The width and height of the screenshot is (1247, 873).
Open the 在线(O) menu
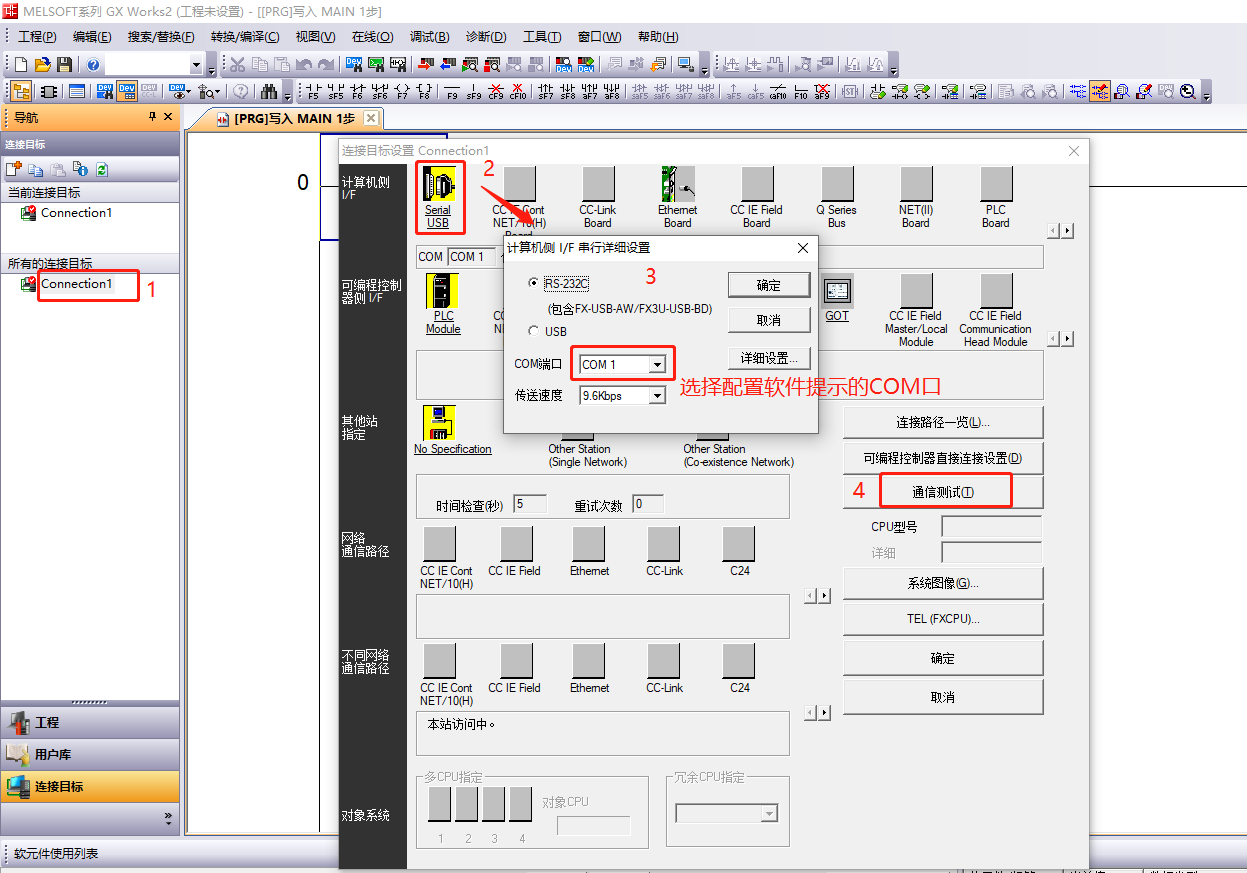tap(372, 37)
